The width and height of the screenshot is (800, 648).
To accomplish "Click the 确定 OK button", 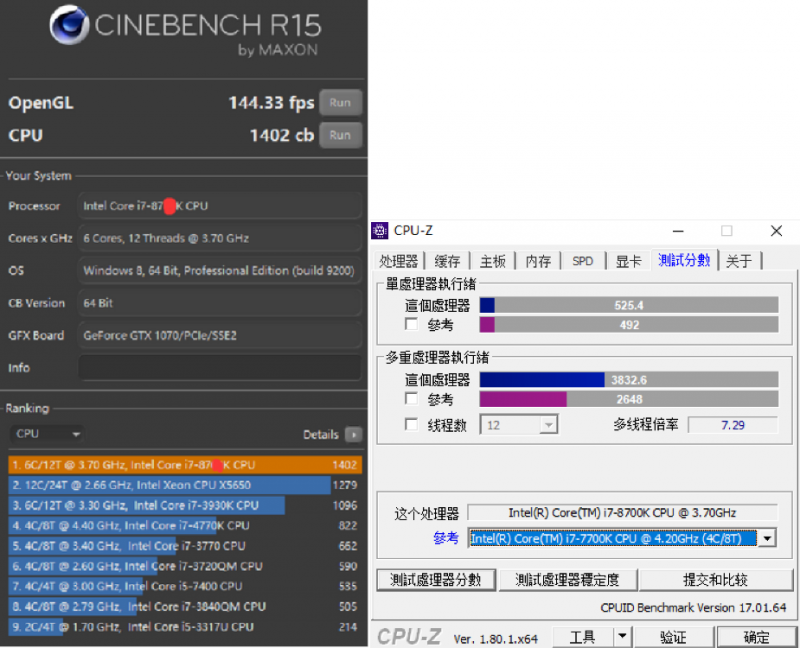I will [x=756, y=637].
